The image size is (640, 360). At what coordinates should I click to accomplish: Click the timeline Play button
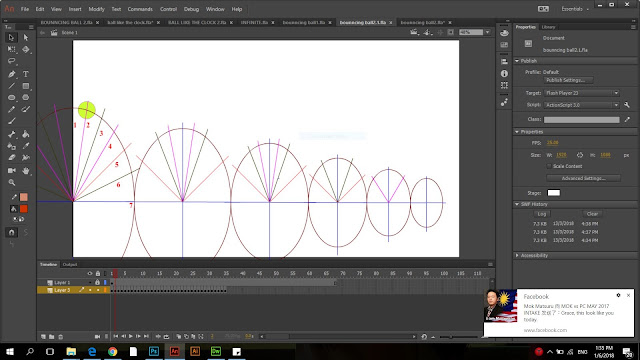pos(131,336)
